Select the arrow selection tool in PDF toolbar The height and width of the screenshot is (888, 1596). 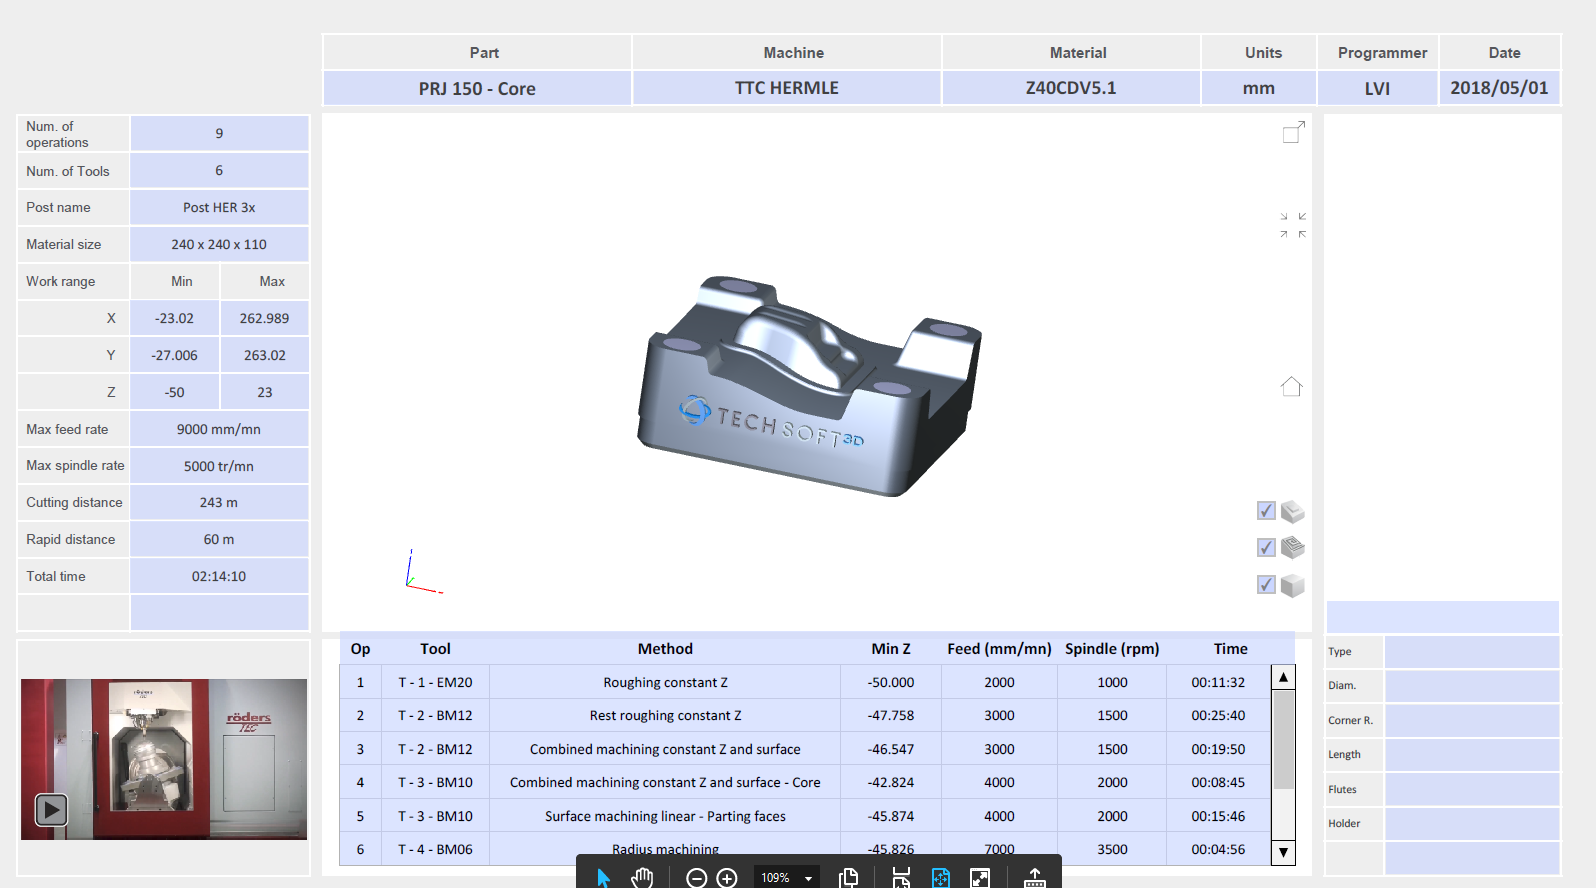603,877
